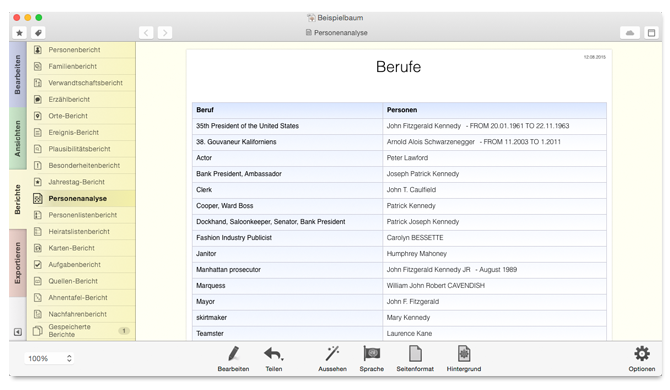Go back with the left arrow button
Viewport: 670px width, 390px height.
click(x=146, y=33)
